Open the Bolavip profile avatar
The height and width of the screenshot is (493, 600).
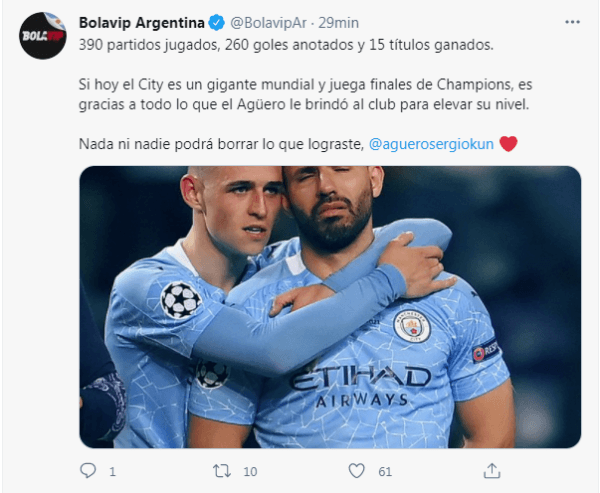pyautogui.click(x=42, y=36)
